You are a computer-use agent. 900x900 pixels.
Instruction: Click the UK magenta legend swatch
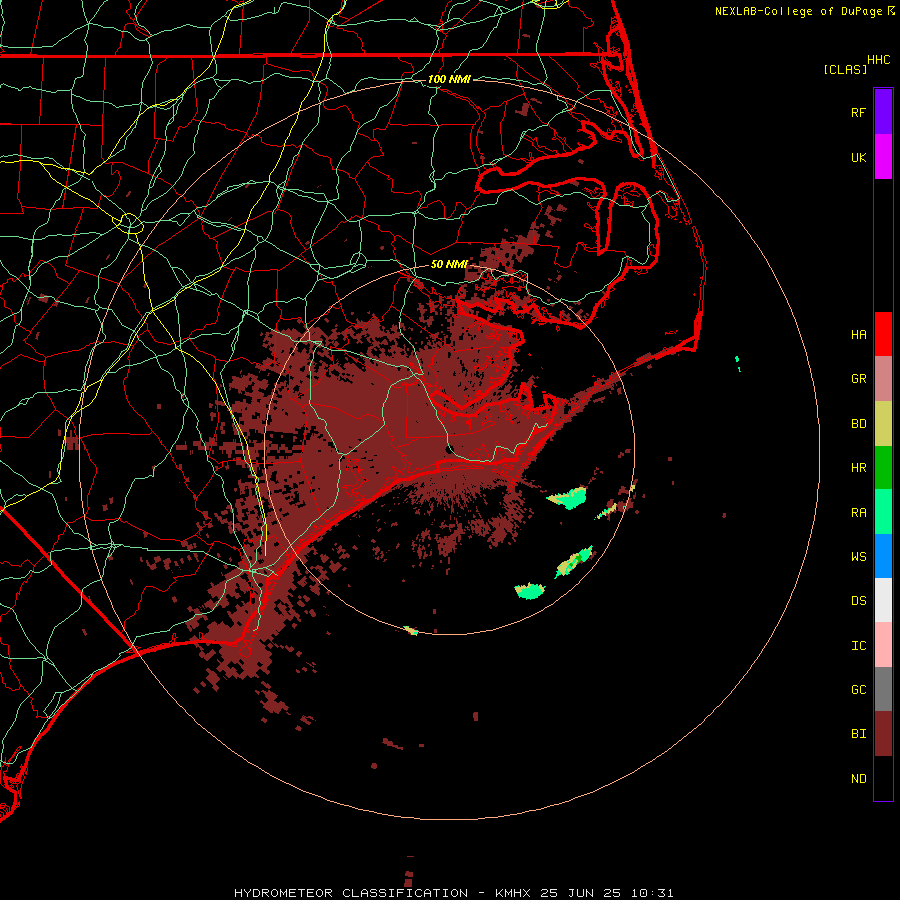pyautogui.click(x=883, y=157)
